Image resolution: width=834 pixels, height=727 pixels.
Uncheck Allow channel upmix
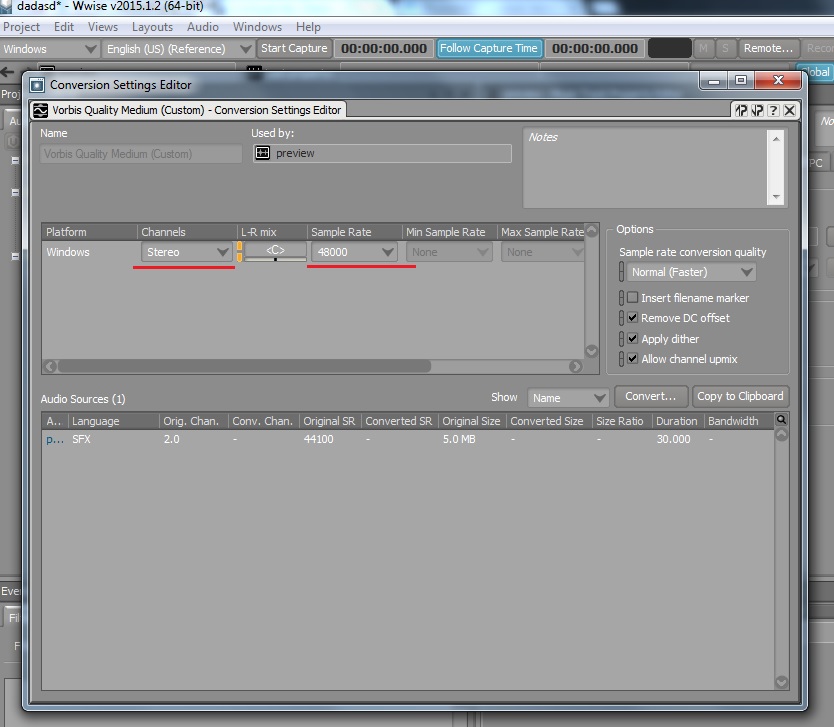click(x=632, y=358)
